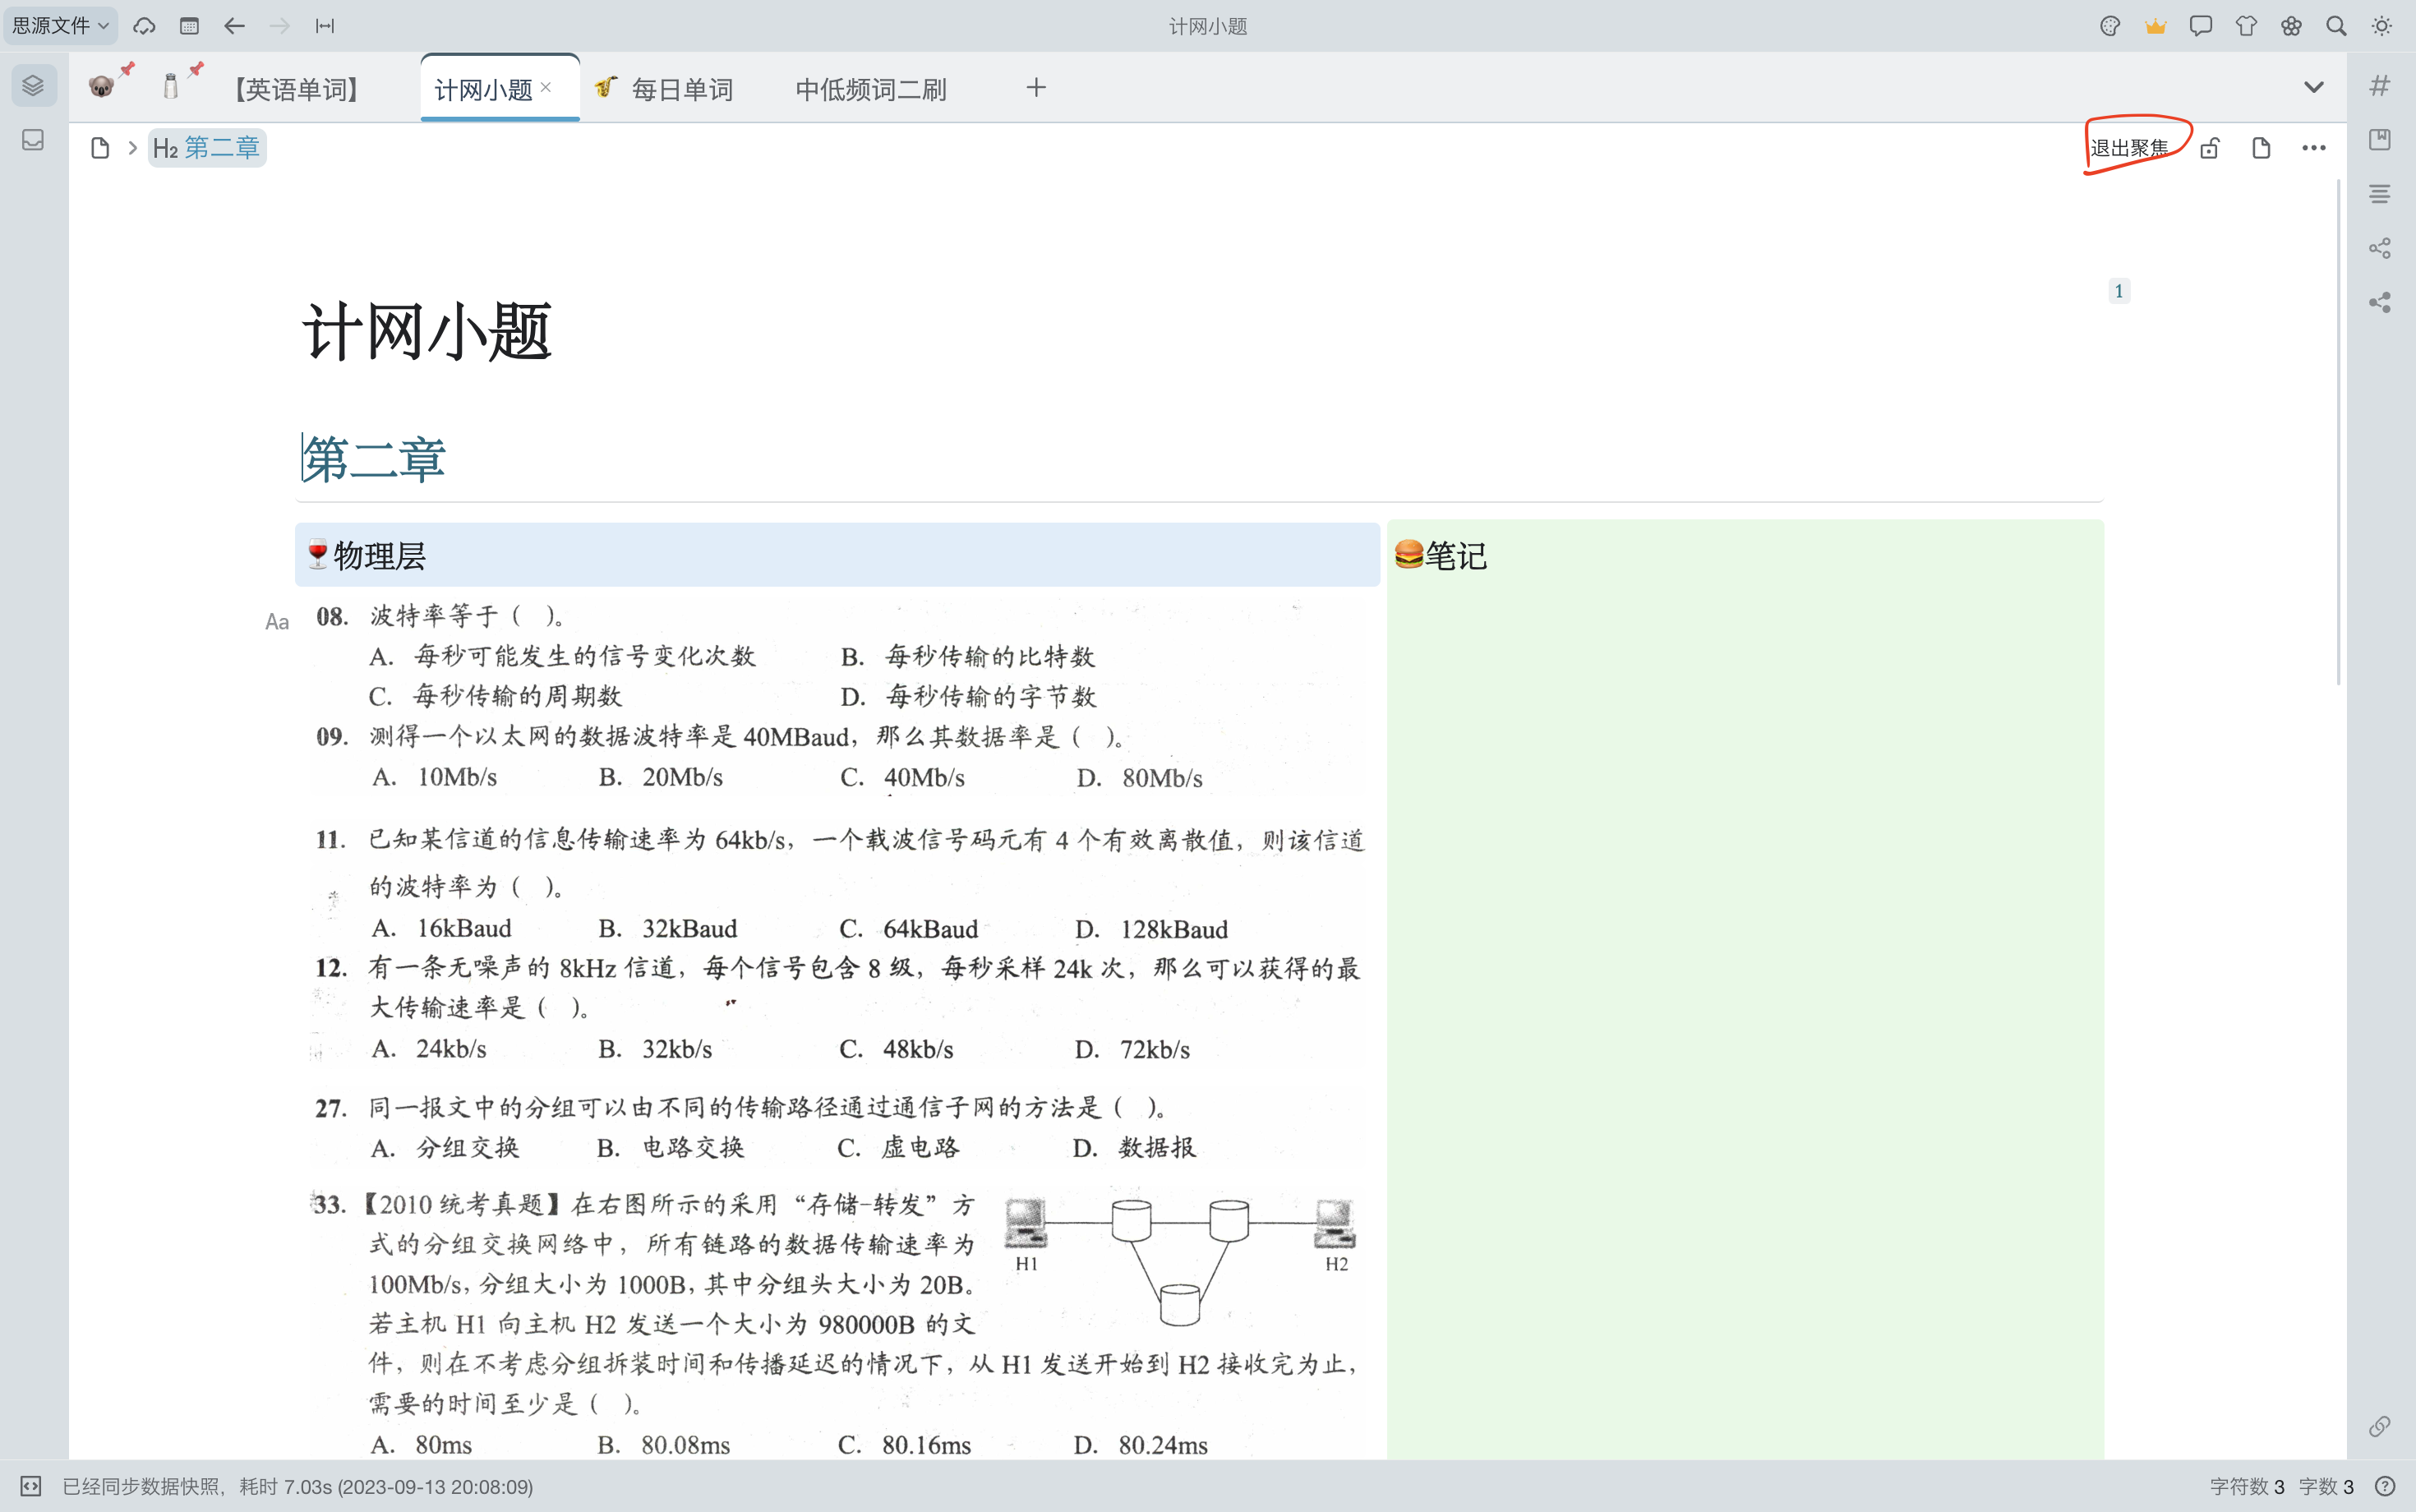Open the breadcrumb arrow after document icon
Viewport: 2416px width, 1512px height.
click(x=132, y=147)
